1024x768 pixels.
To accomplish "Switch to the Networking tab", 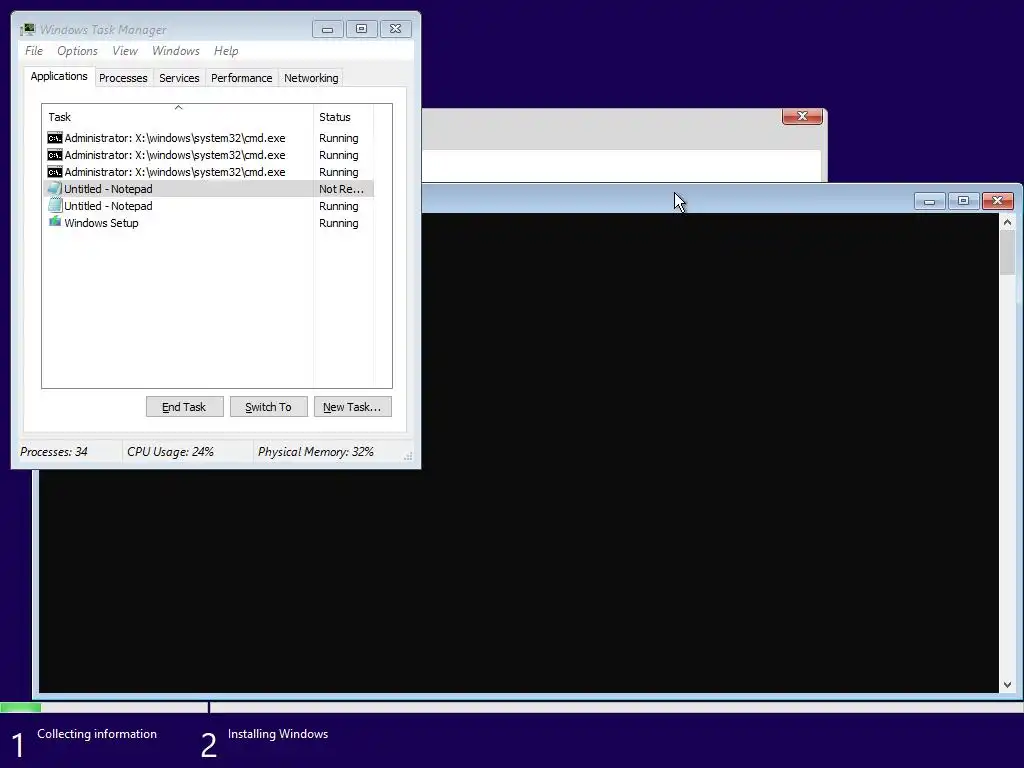I will pos(311,78).
